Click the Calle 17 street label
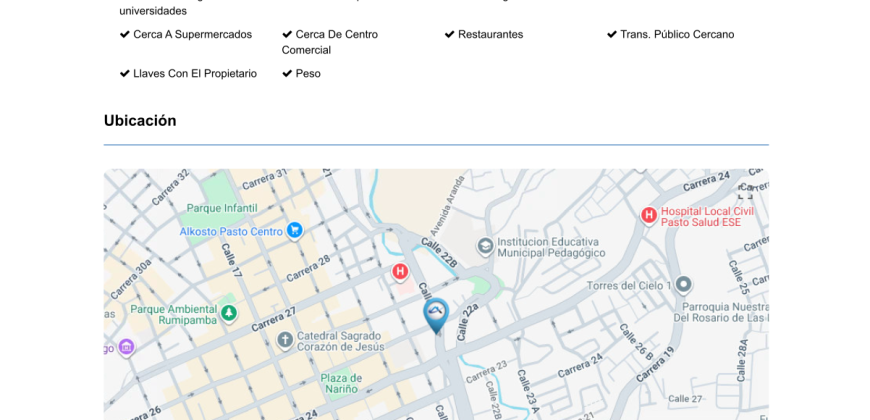The image size is (870, 420). tap(231, 260)
